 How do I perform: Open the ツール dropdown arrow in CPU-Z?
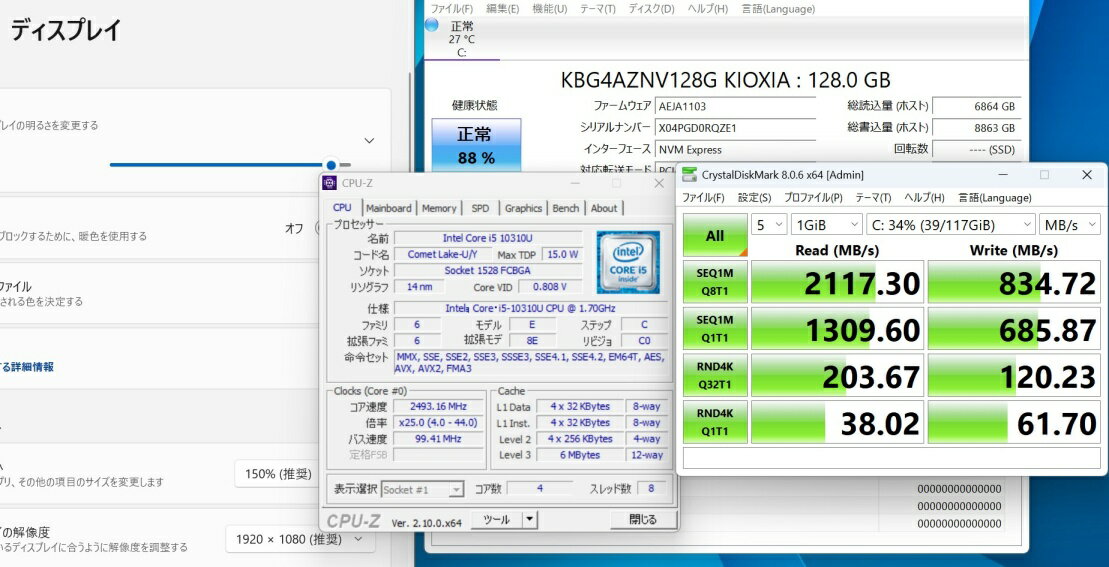[530, 520]
